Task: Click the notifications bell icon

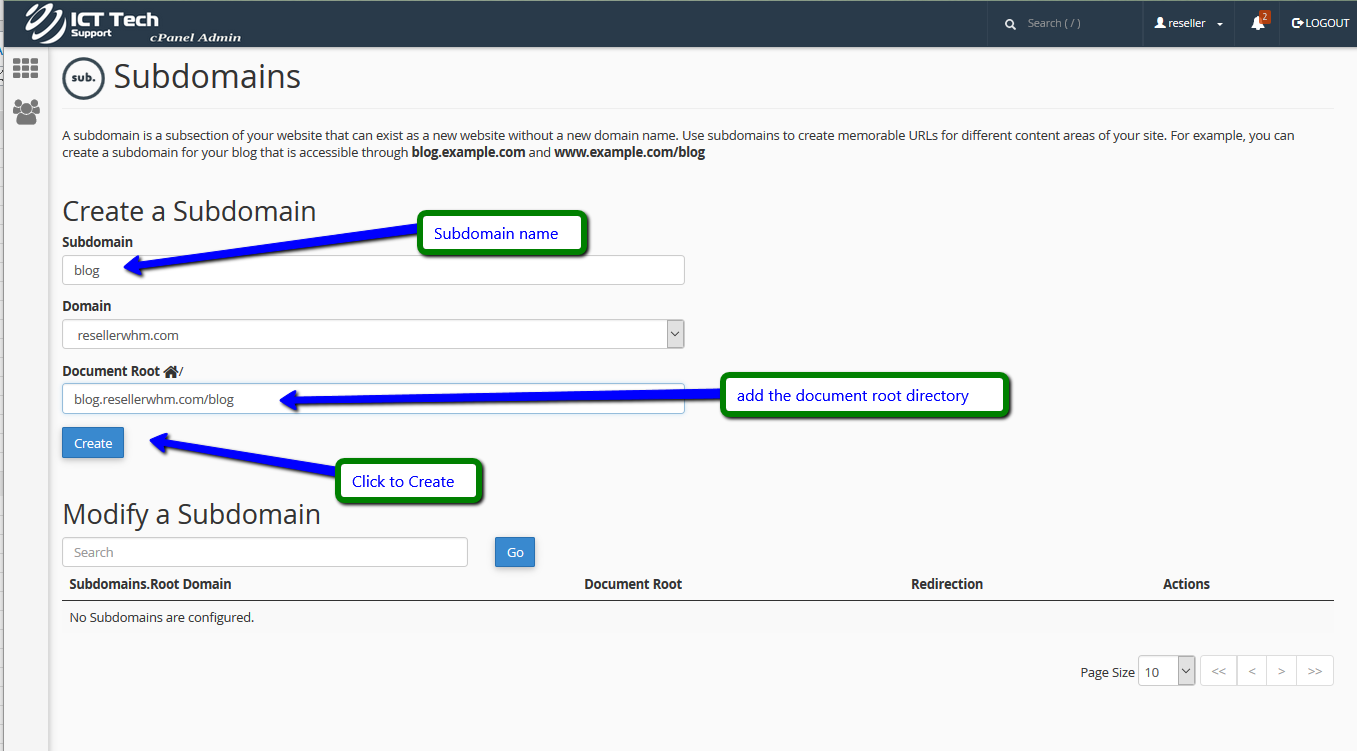Action: 1258,23
